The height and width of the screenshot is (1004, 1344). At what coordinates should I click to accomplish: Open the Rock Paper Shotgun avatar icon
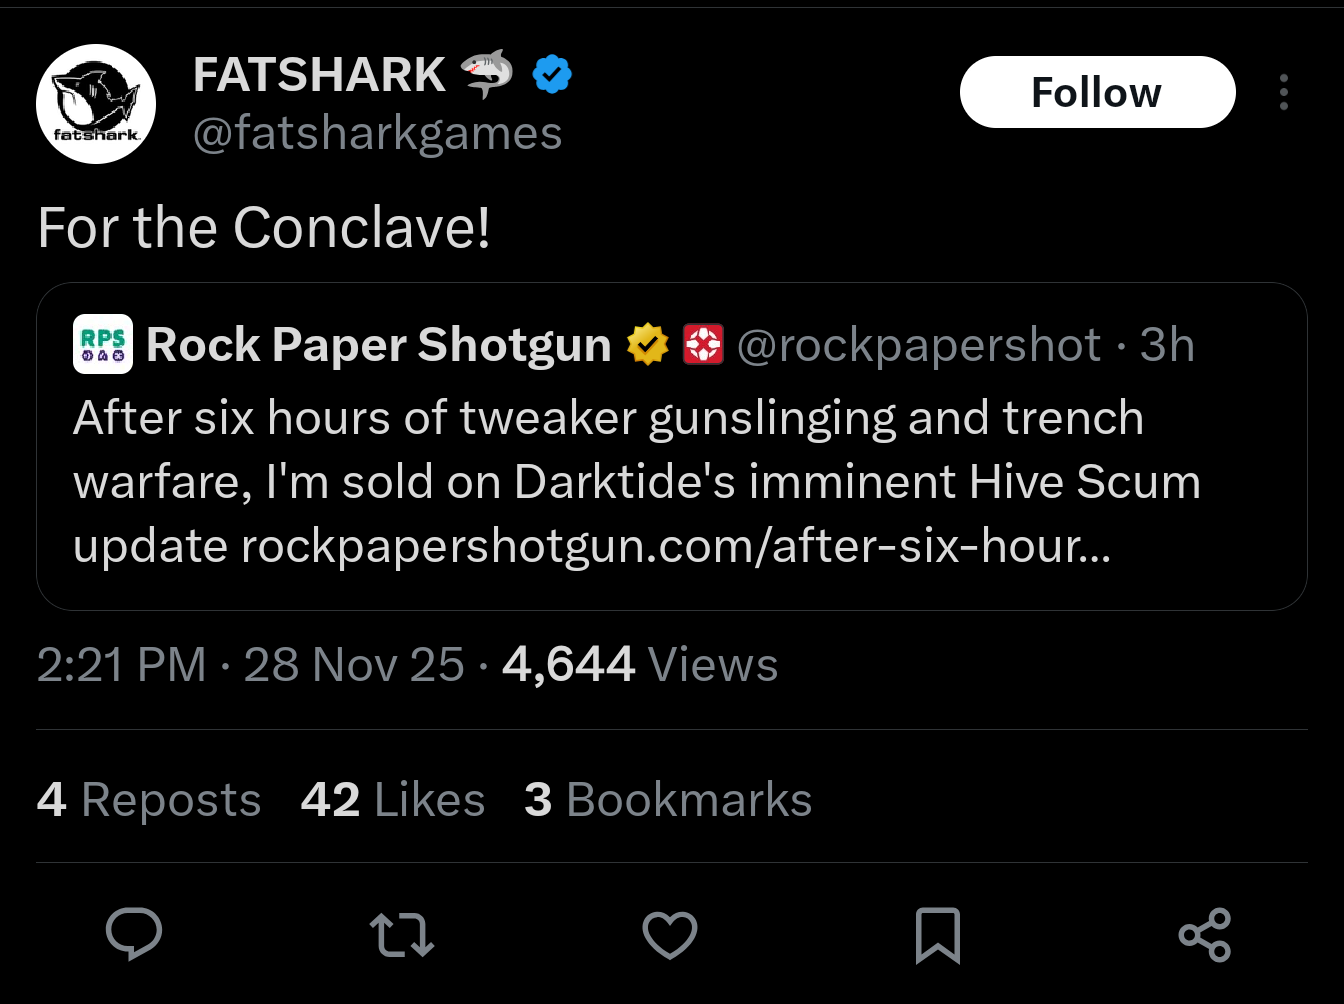[103, 344]
